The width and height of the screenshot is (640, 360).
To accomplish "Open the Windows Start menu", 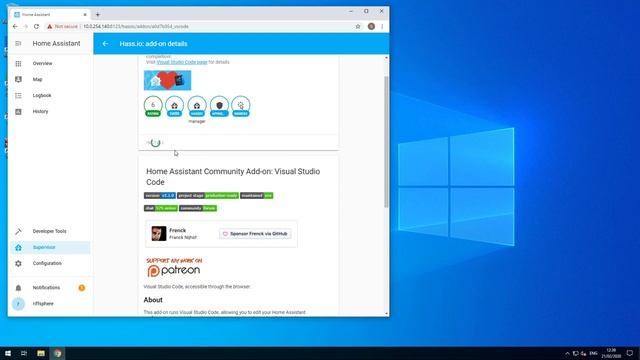I will 8,353.
